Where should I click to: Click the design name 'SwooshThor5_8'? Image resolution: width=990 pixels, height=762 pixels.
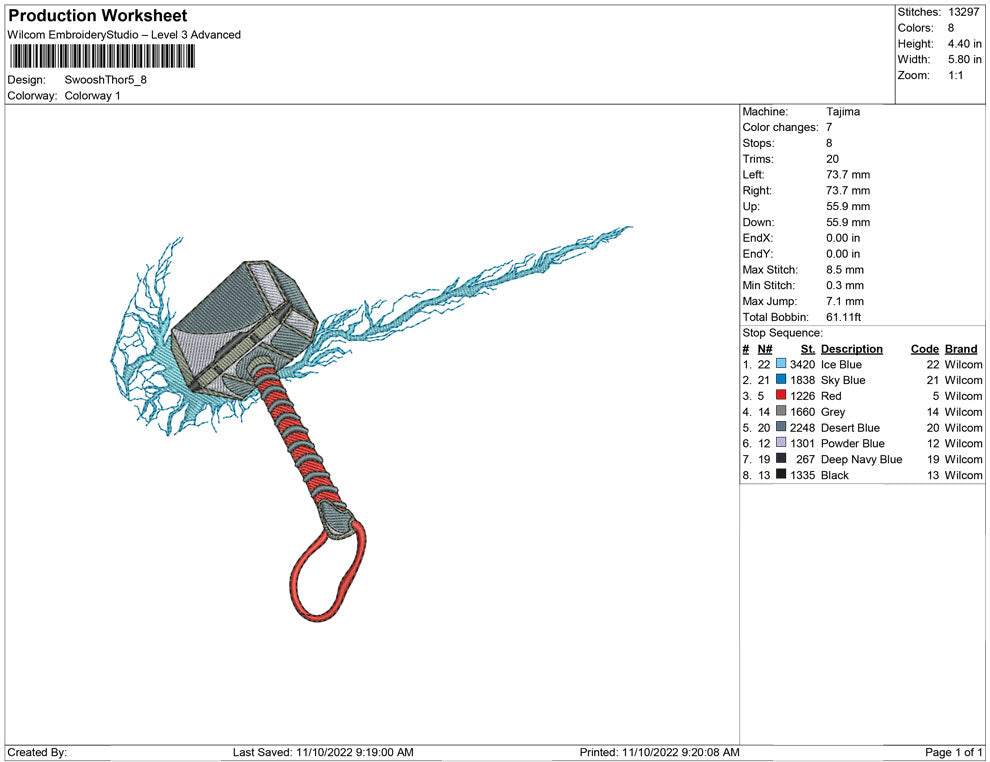(x=105, y=80)
